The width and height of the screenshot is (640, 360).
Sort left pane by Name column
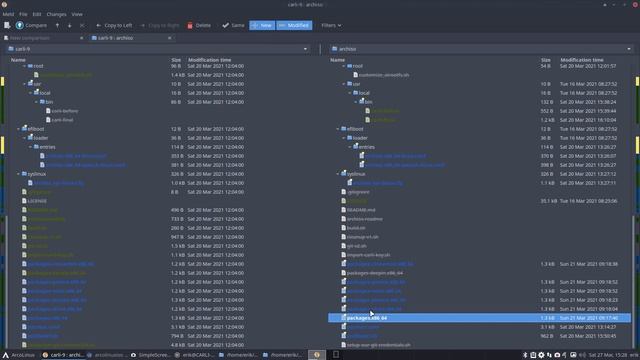pyautogui.click(x=18, y=60)
